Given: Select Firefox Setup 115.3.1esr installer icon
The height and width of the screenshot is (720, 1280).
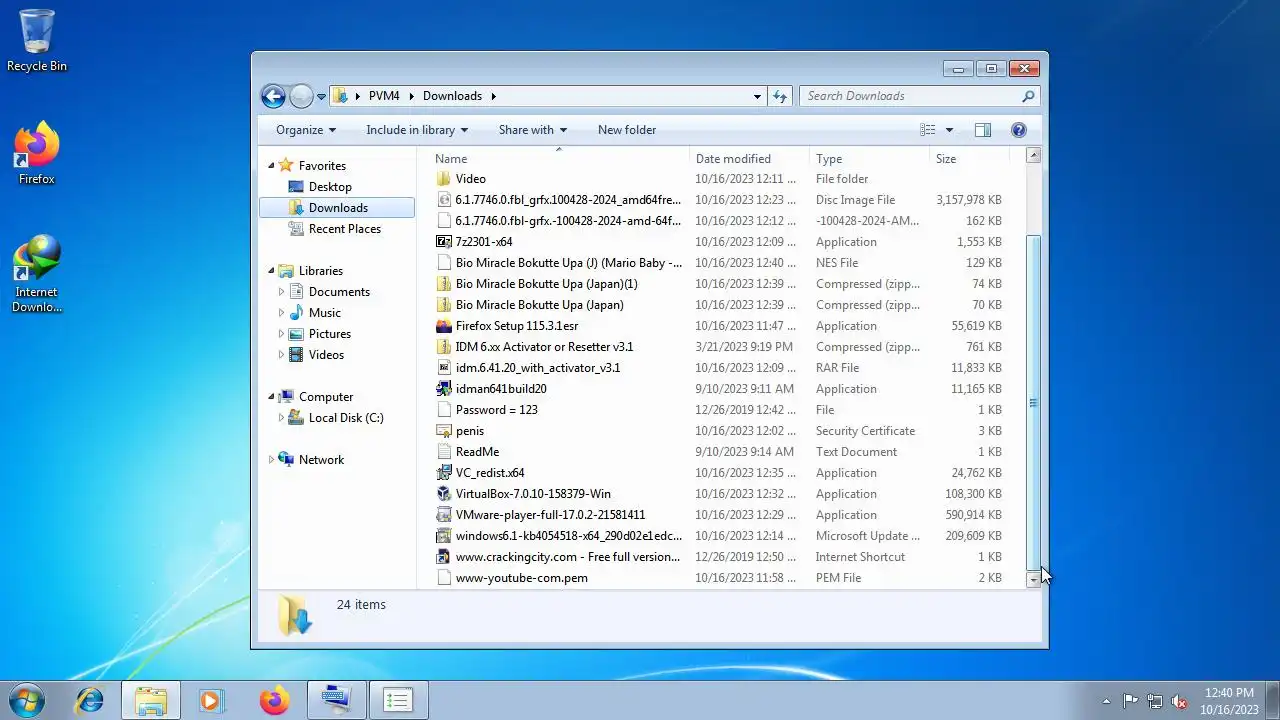Looking at the screenshot, I should (x=445, y=326).
